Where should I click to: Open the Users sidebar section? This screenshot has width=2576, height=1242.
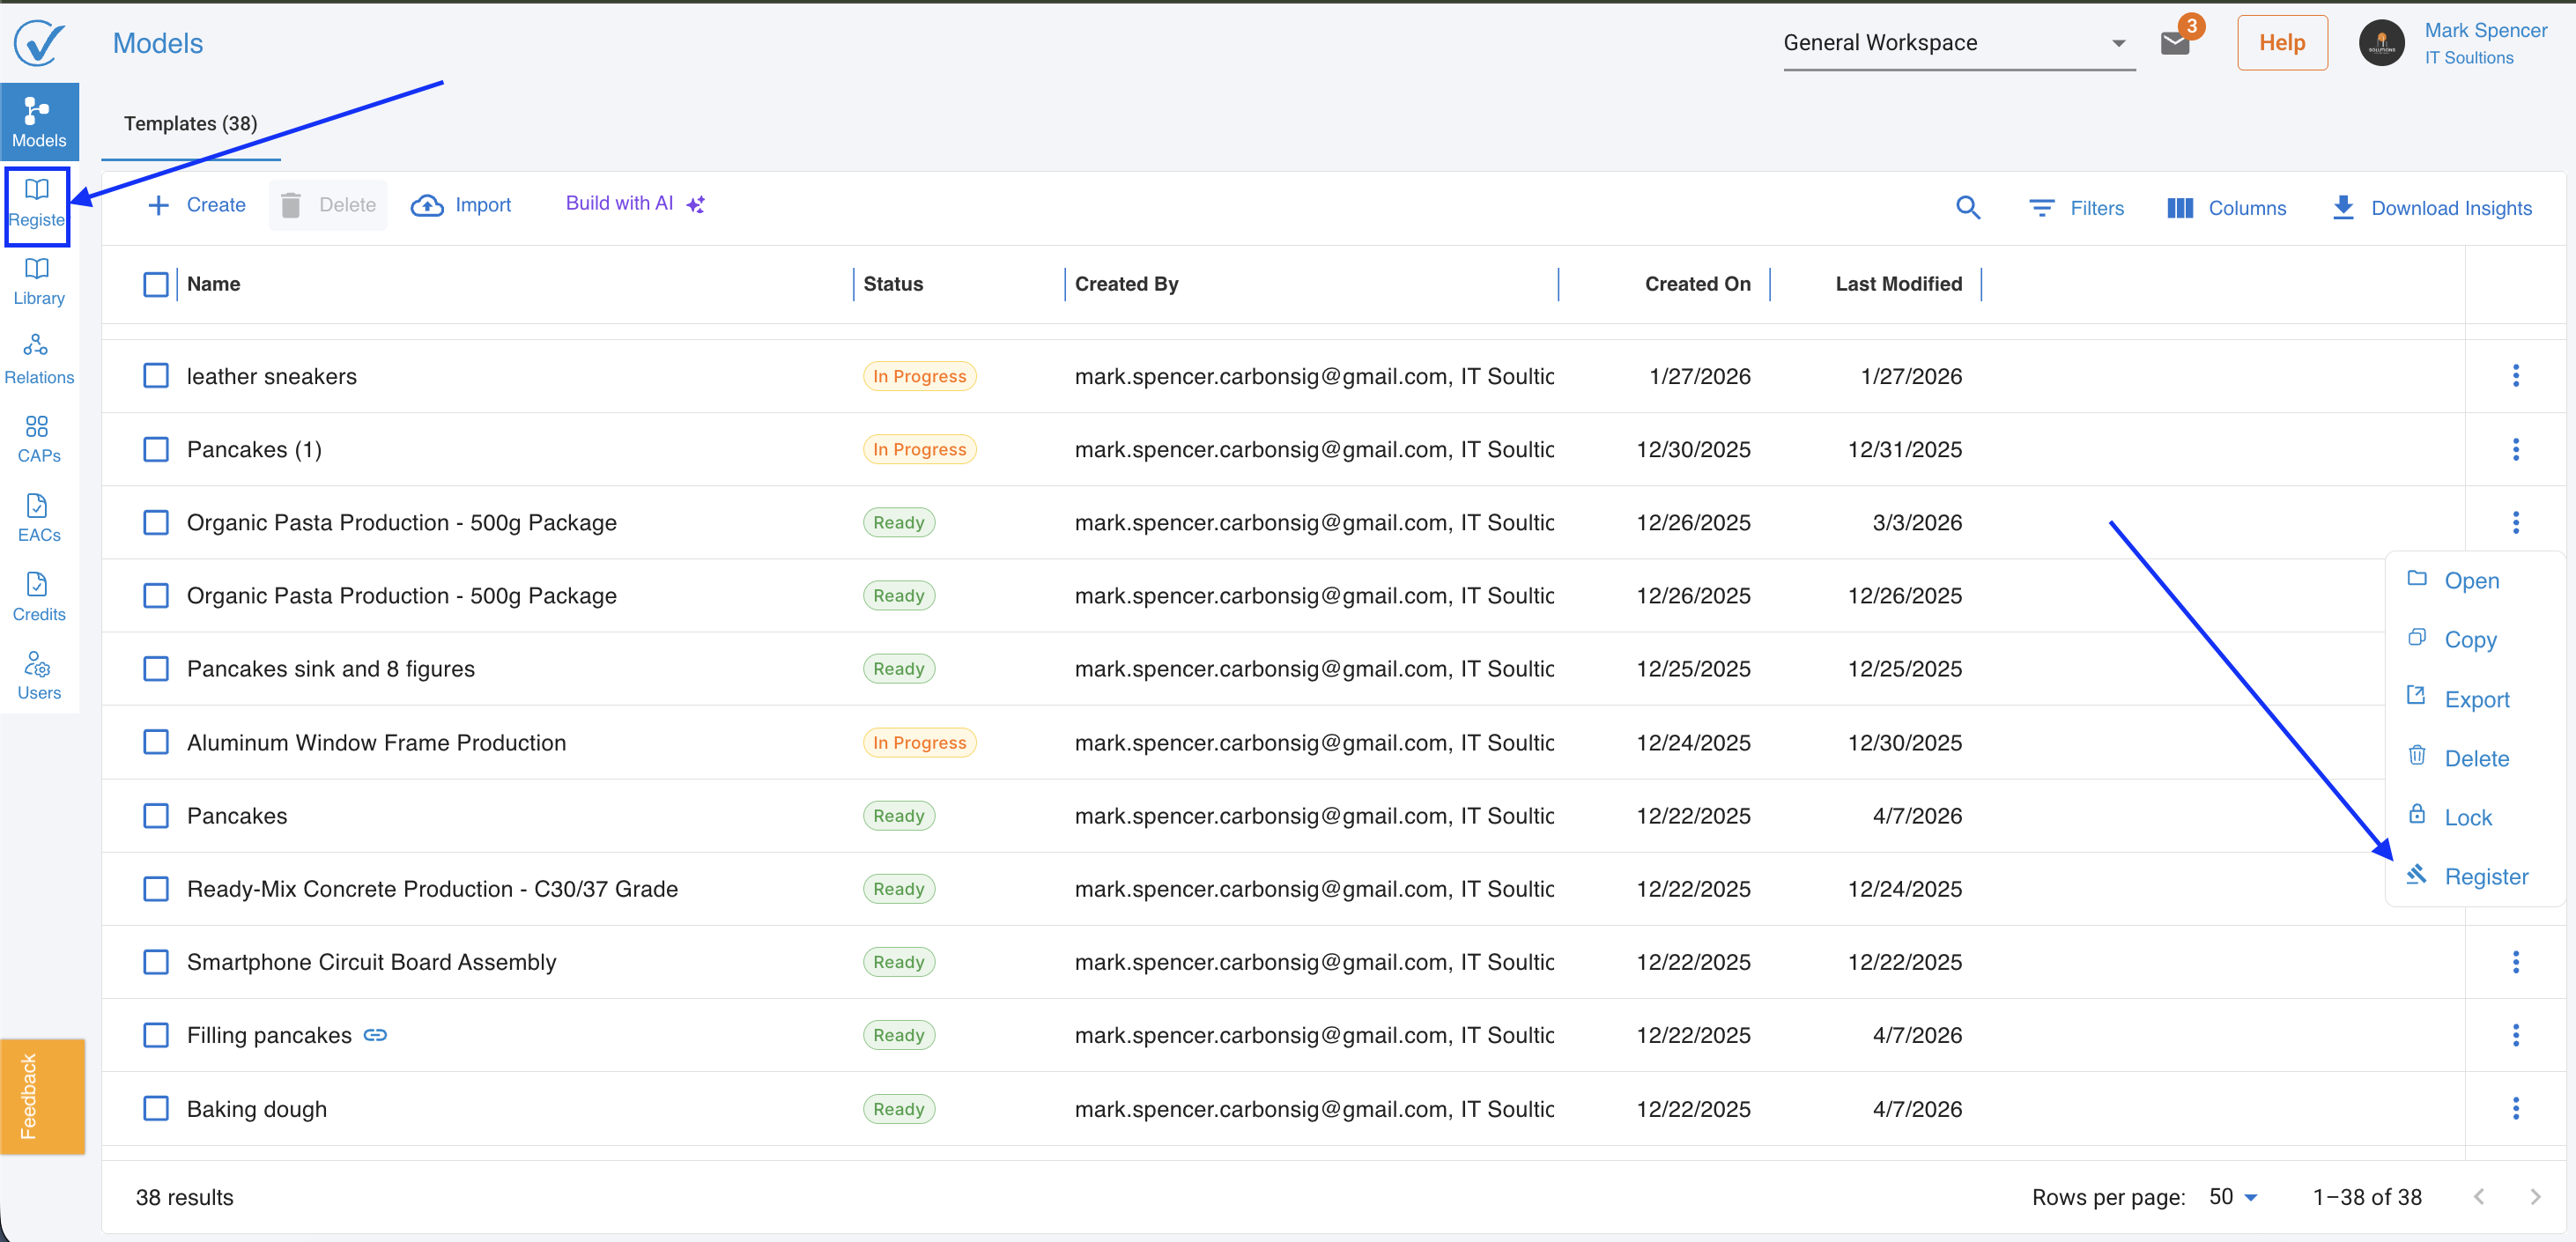pyautogui.click(x=38, y=676)
